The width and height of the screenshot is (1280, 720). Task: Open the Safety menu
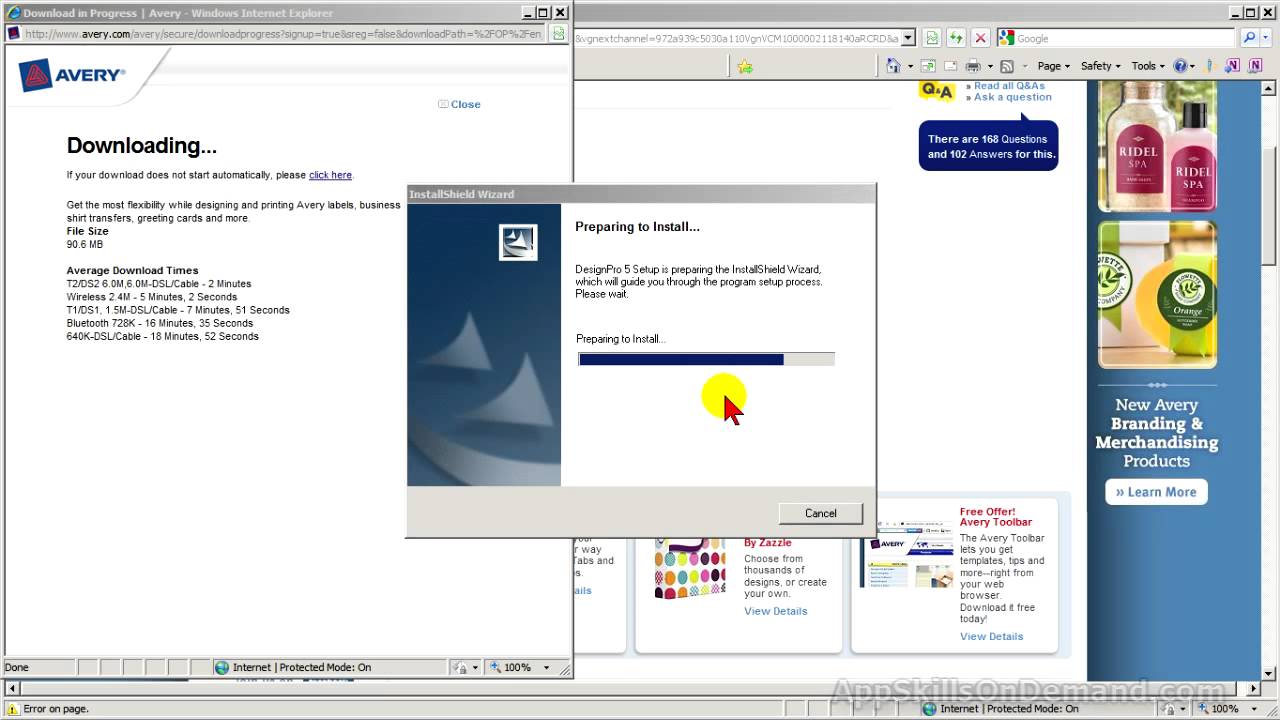pyautogui.click(x=1101, y=66)
